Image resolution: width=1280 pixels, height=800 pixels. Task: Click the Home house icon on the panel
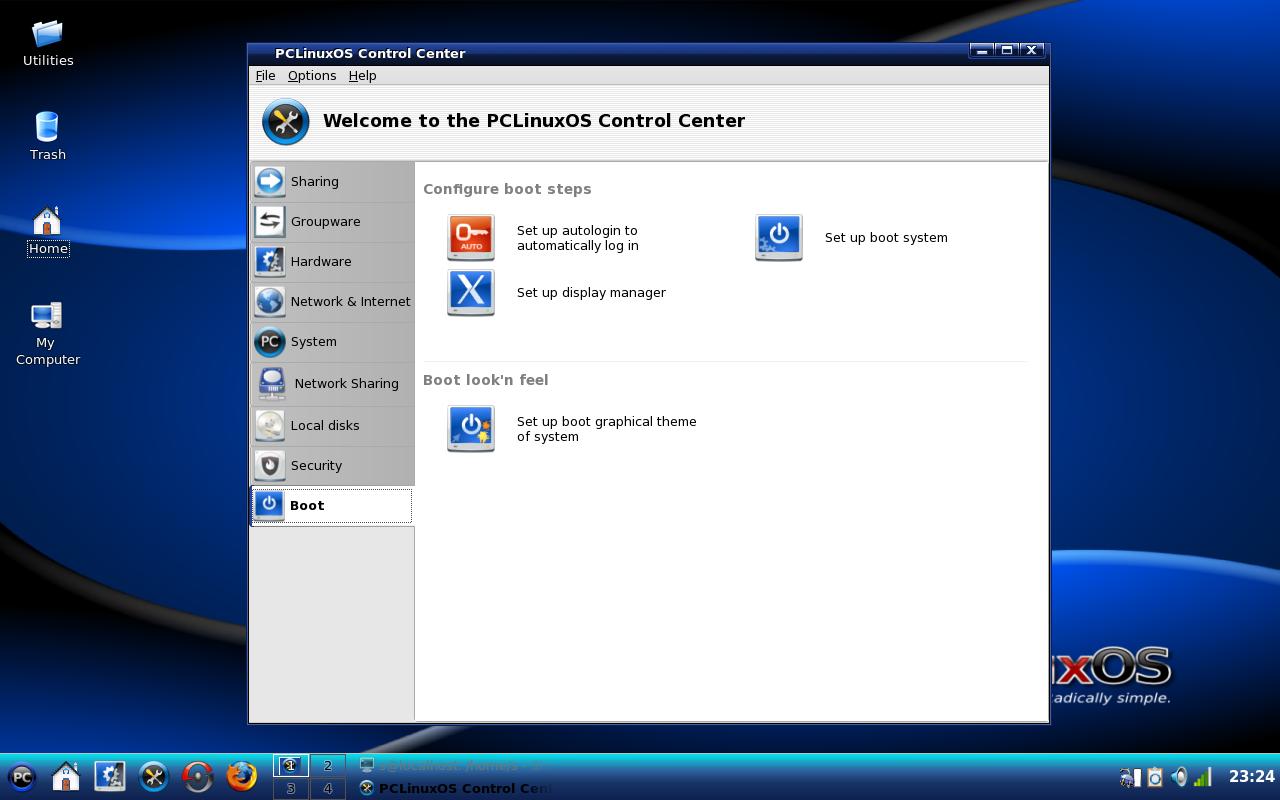point(66,777)
